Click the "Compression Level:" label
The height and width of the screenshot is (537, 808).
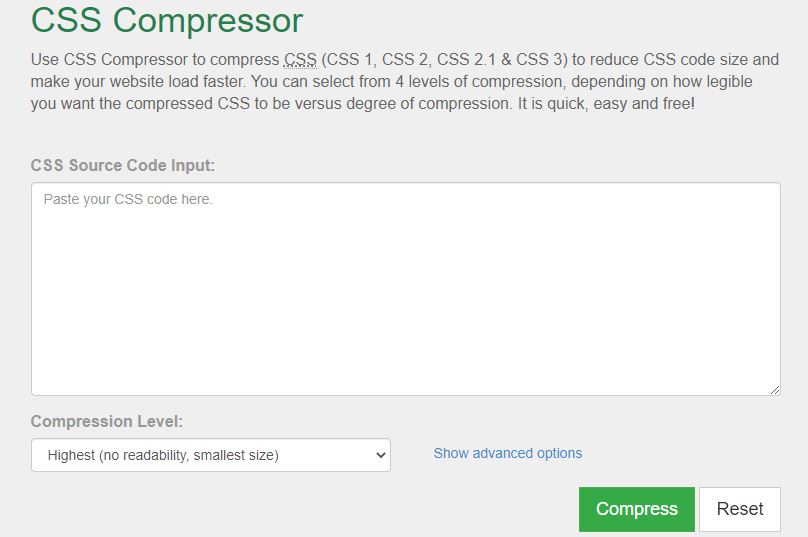(107, 422)
